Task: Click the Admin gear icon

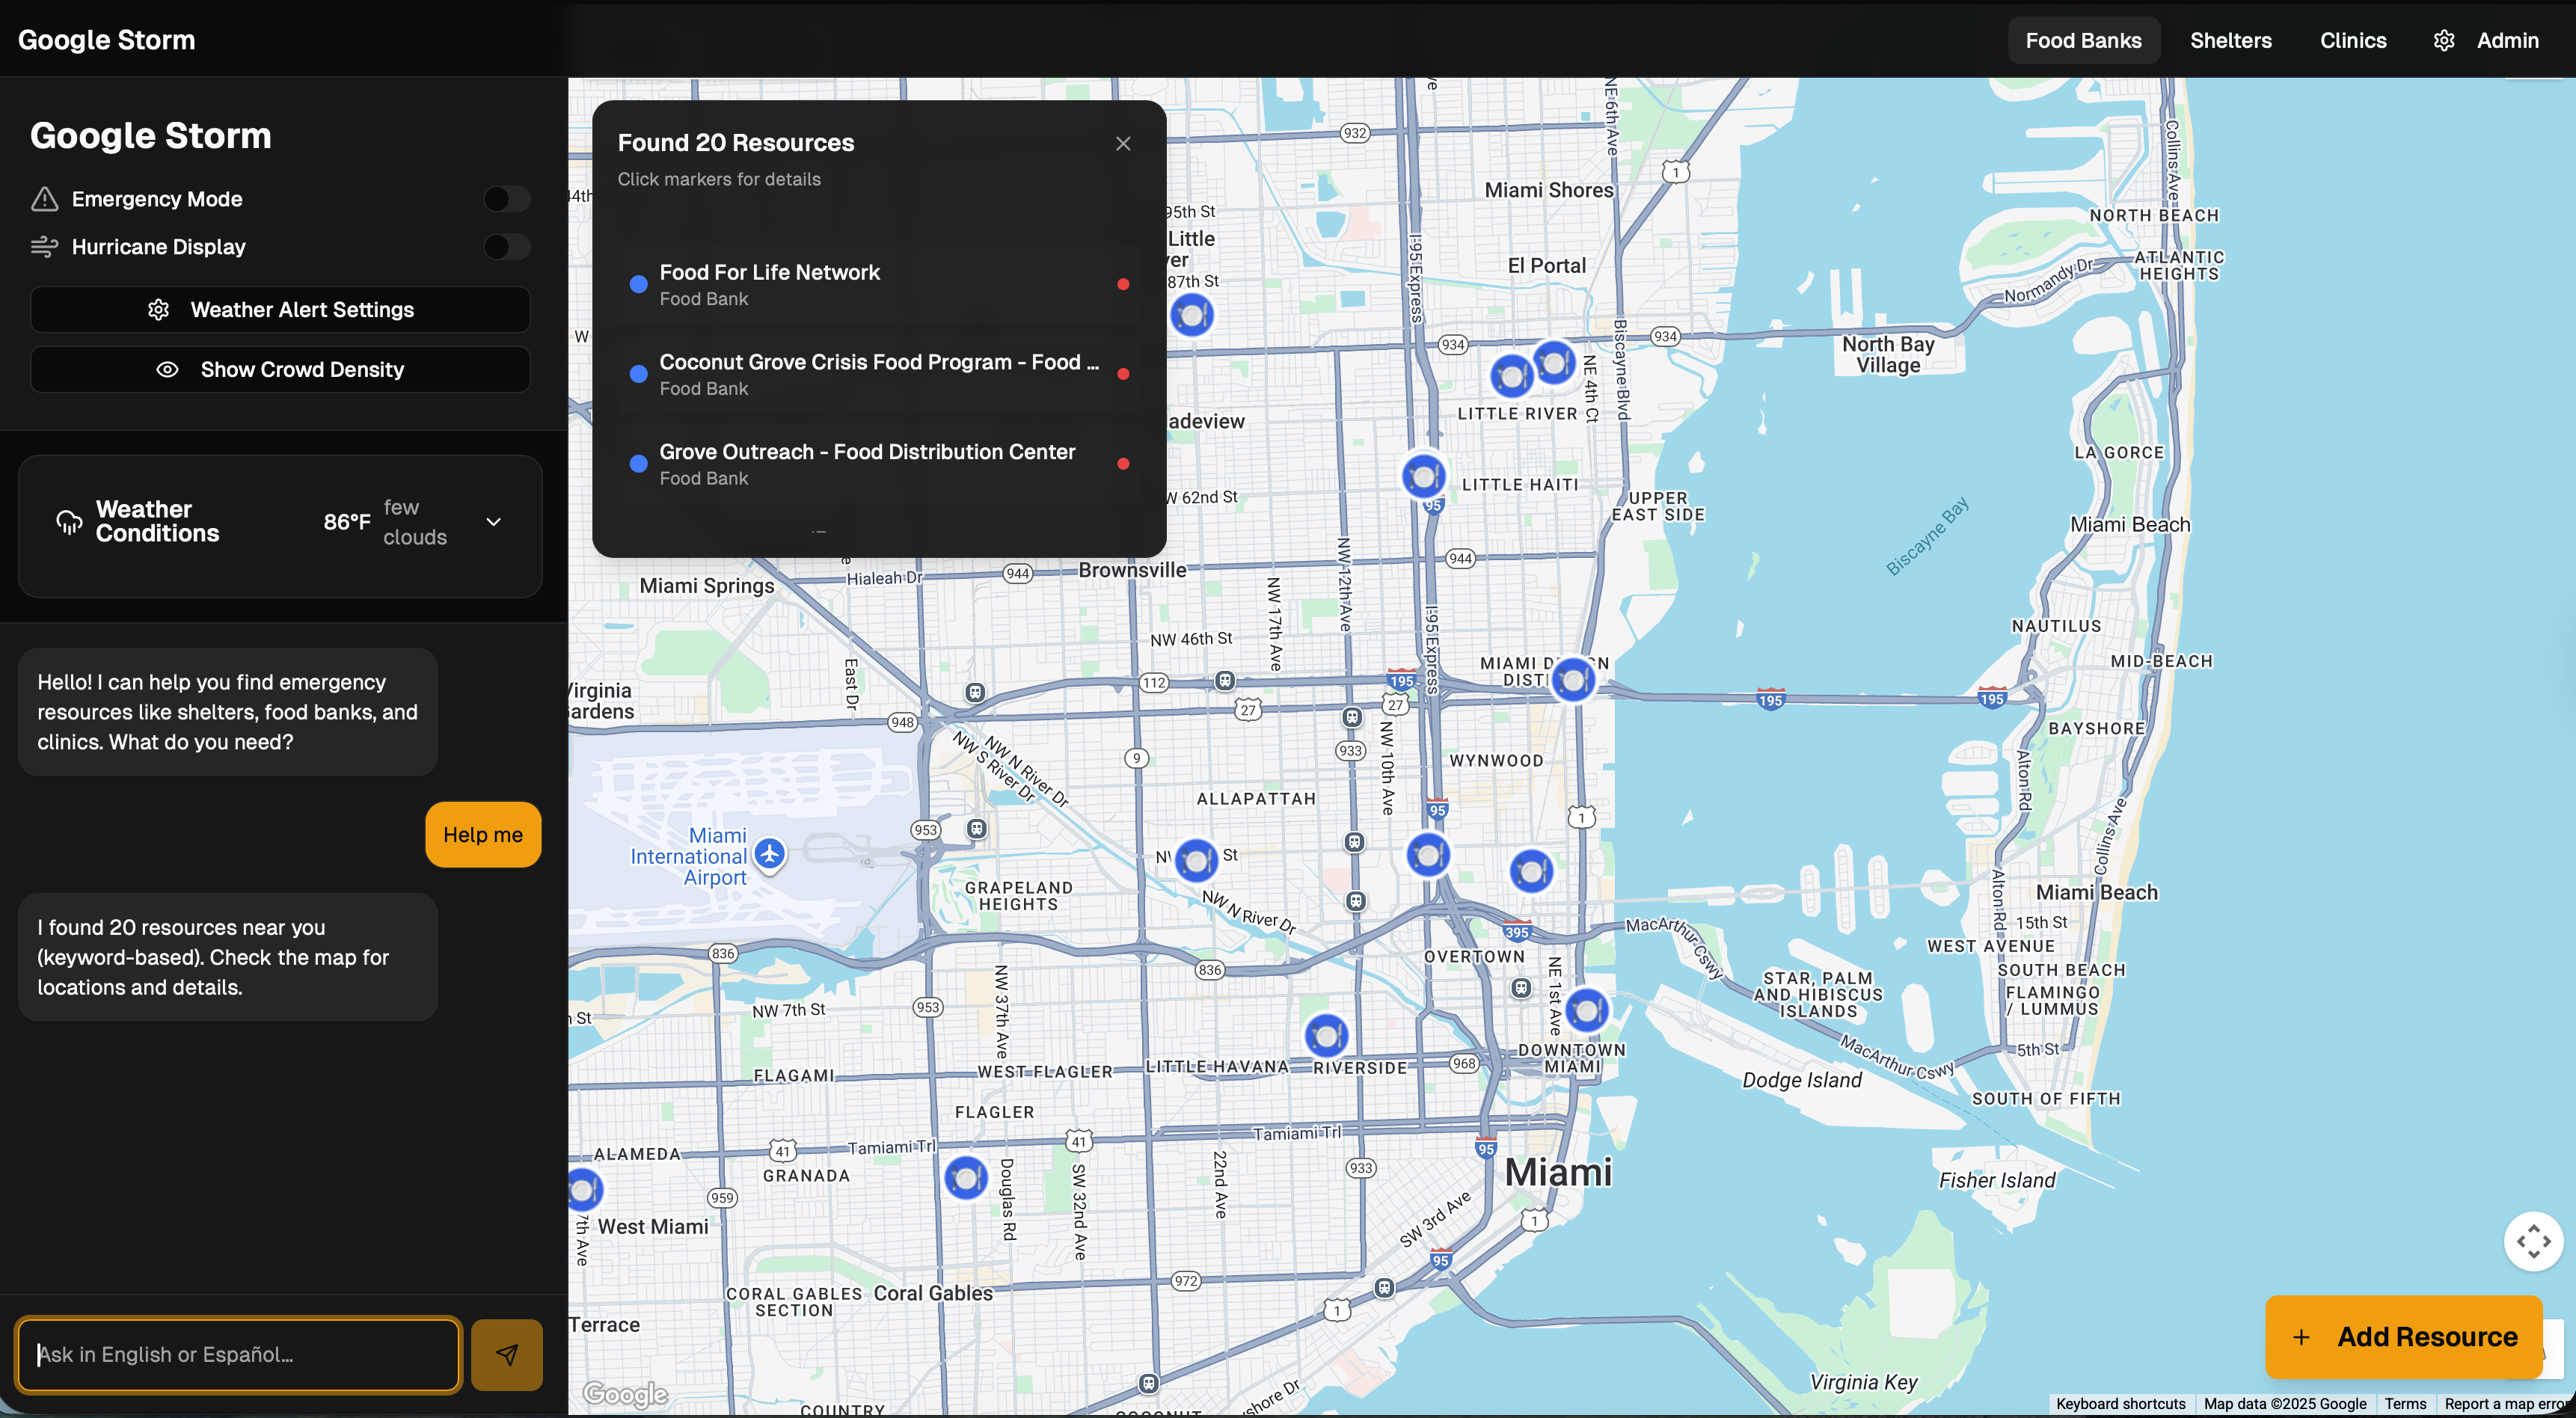Action: 2443,40
